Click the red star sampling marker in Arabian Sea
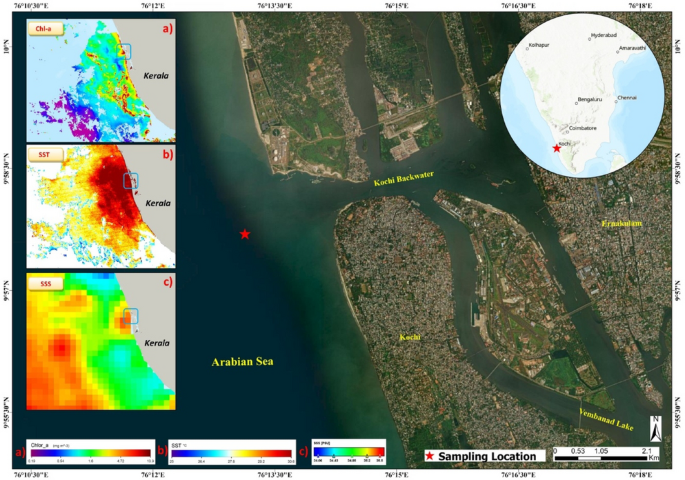Viewport: 685px width, 480px height. (x=245, y=234)
